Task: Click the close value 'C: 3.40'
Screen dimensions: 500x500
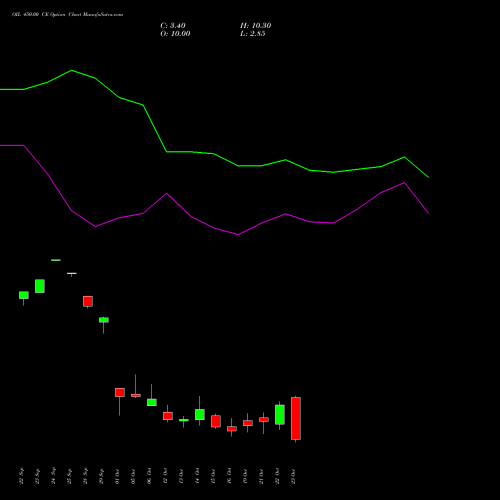Action: coord(173,26)
